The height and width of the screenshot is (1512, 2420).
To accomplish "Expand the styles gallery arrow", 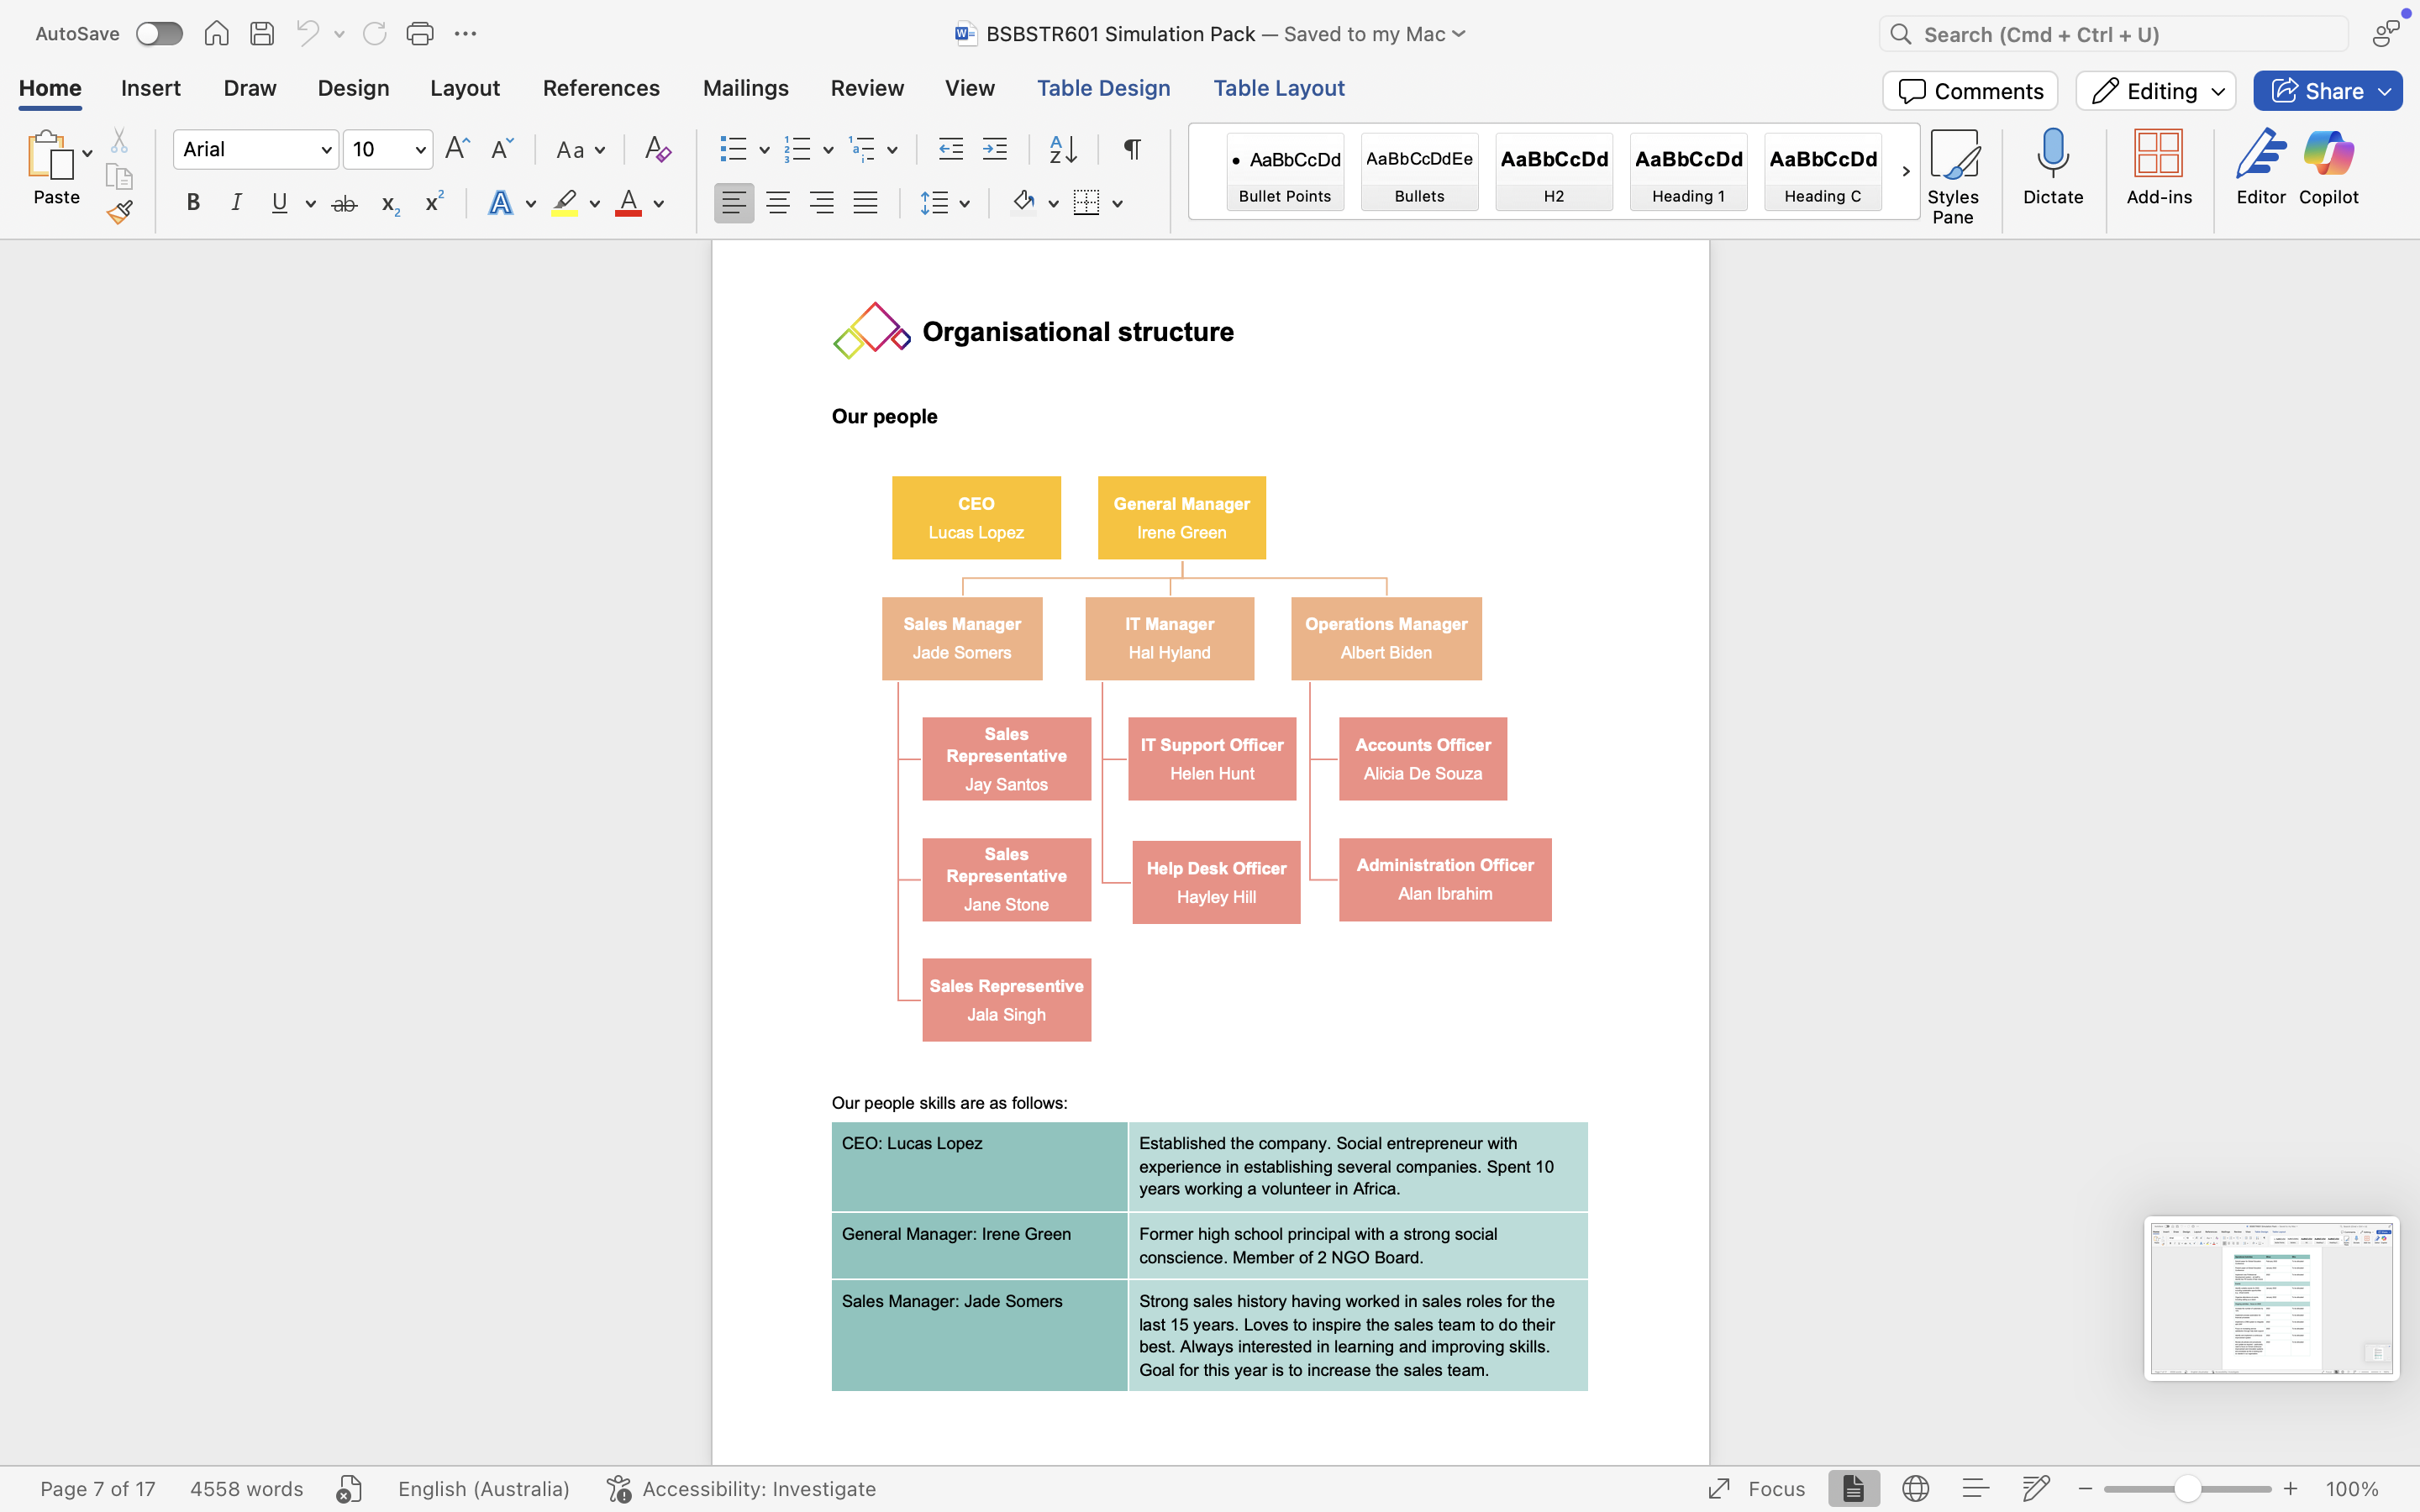I will pyautogui.click(x=1905, y=171).
